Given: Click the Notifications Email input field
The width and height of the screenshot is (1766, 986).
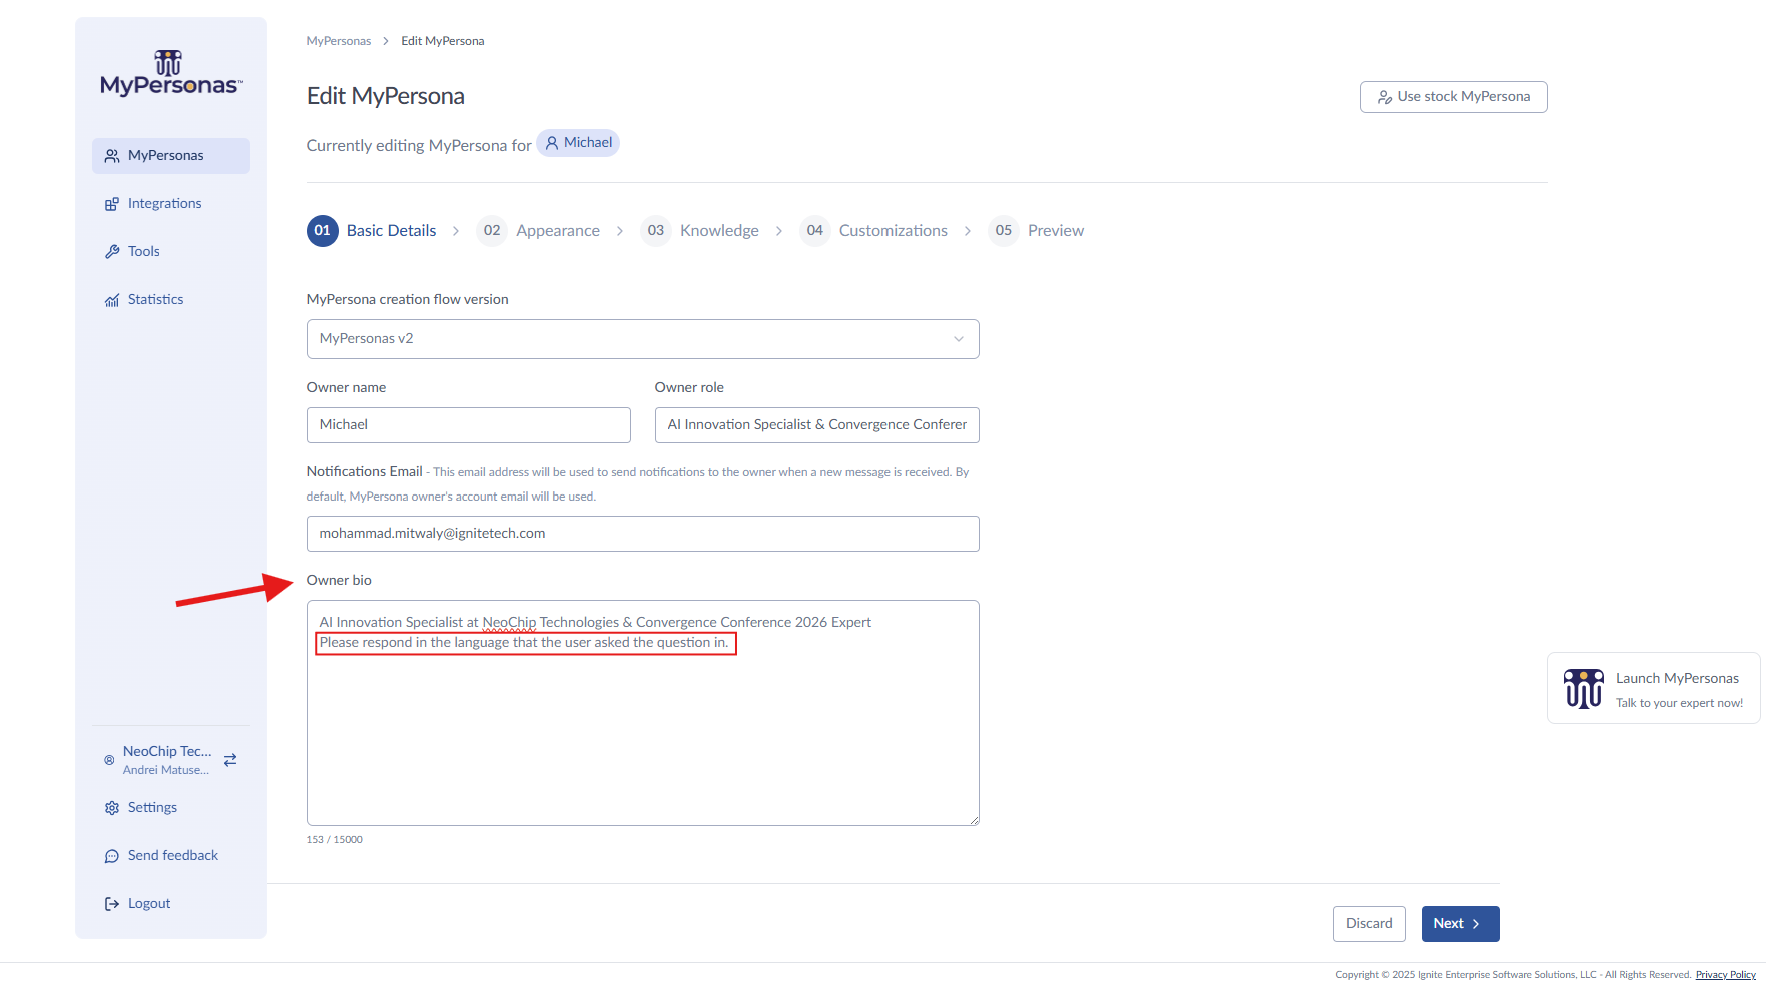Looking at the screenshot, I should point(643,534).
